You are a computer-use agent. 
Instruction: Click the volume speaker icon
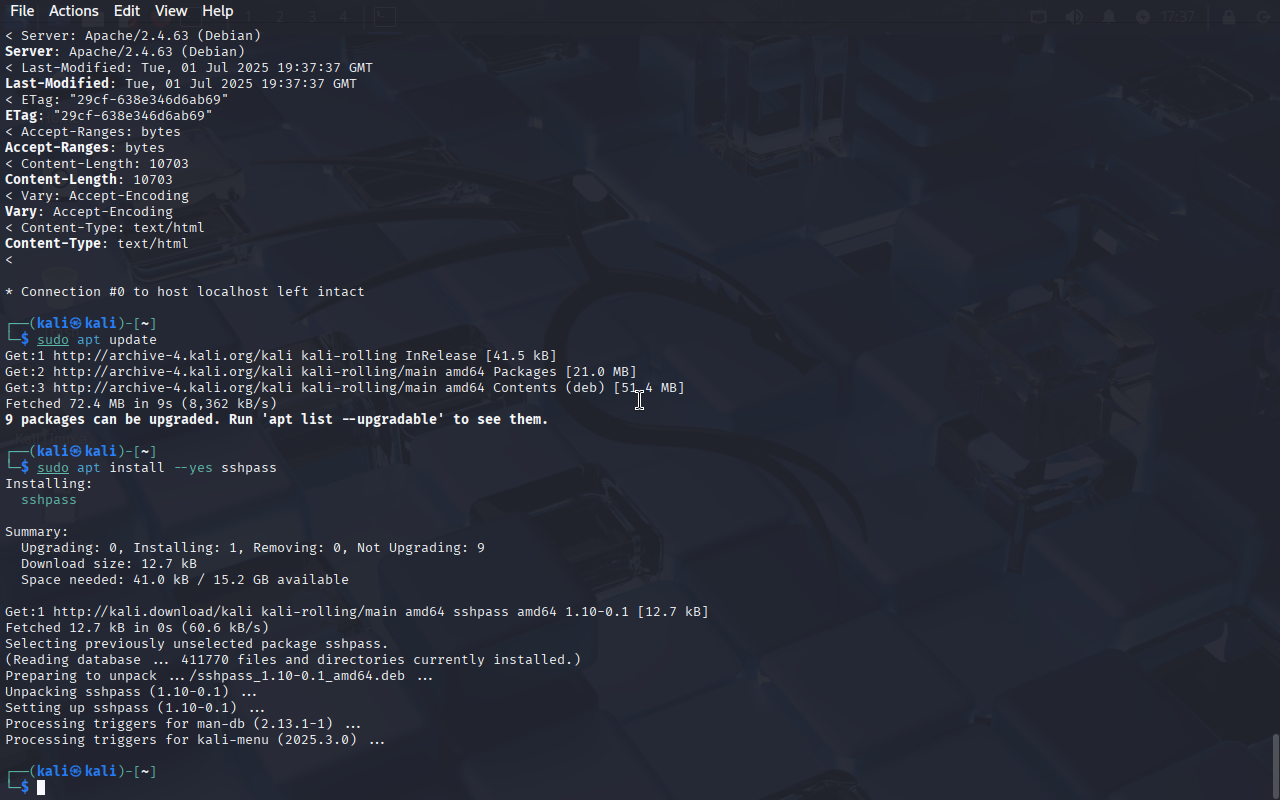point(1074,17)
